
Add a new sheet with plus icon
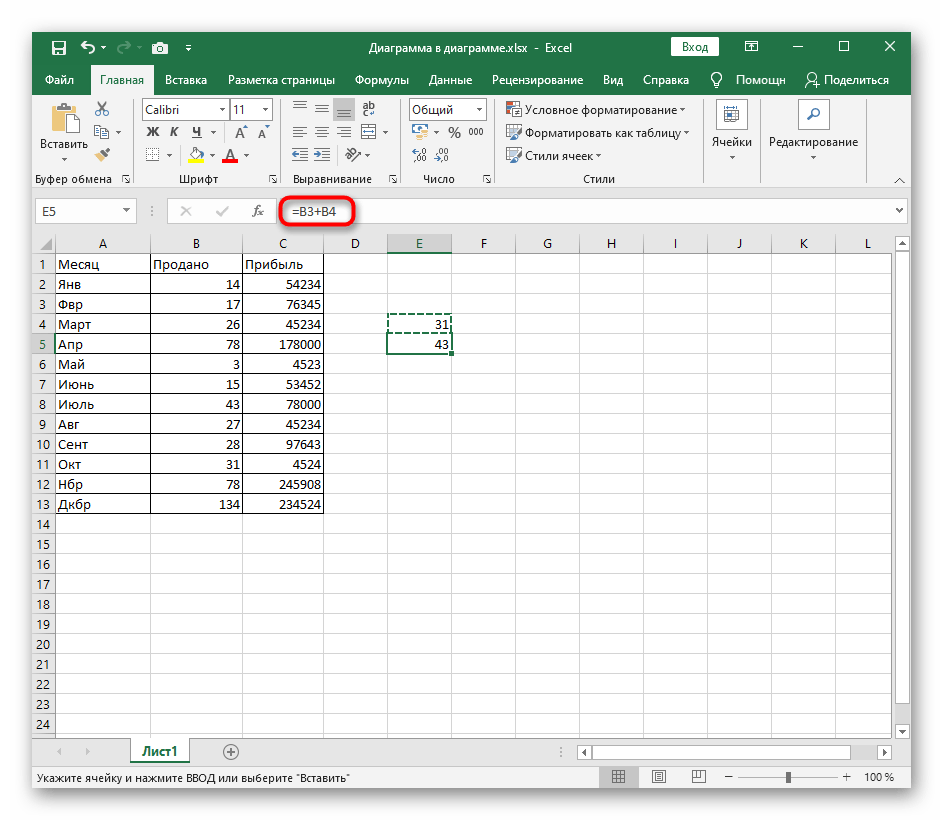coord(231,751)
